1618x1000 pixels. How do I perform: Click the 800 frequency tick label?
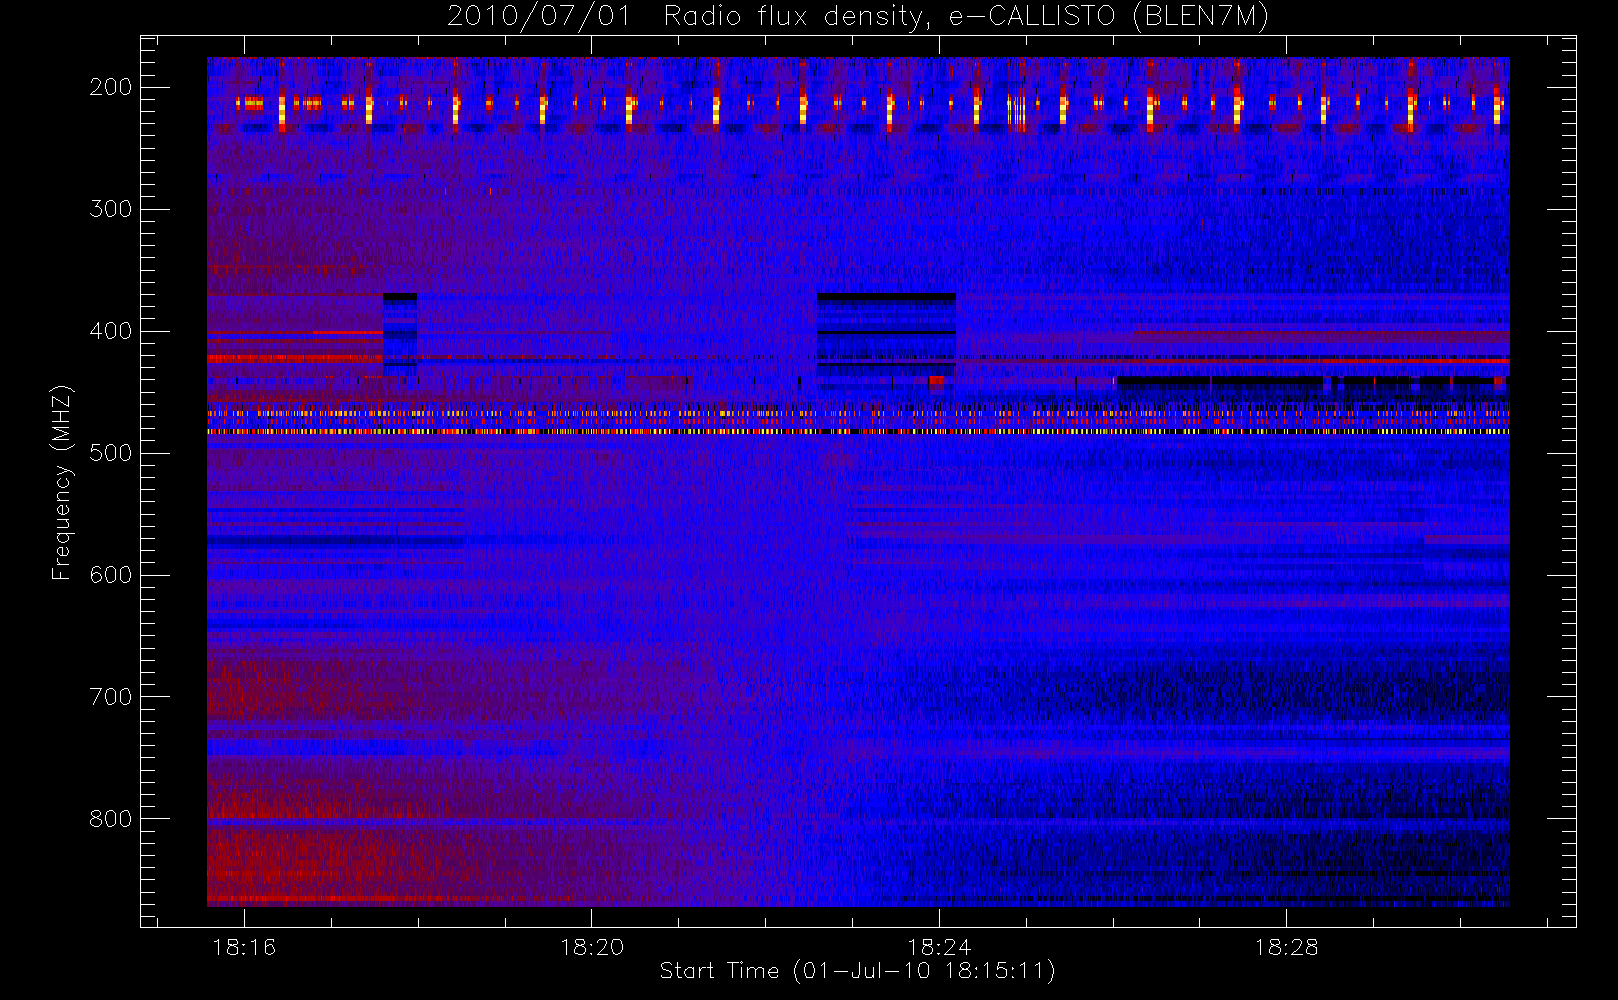click(x=111, y=819)
